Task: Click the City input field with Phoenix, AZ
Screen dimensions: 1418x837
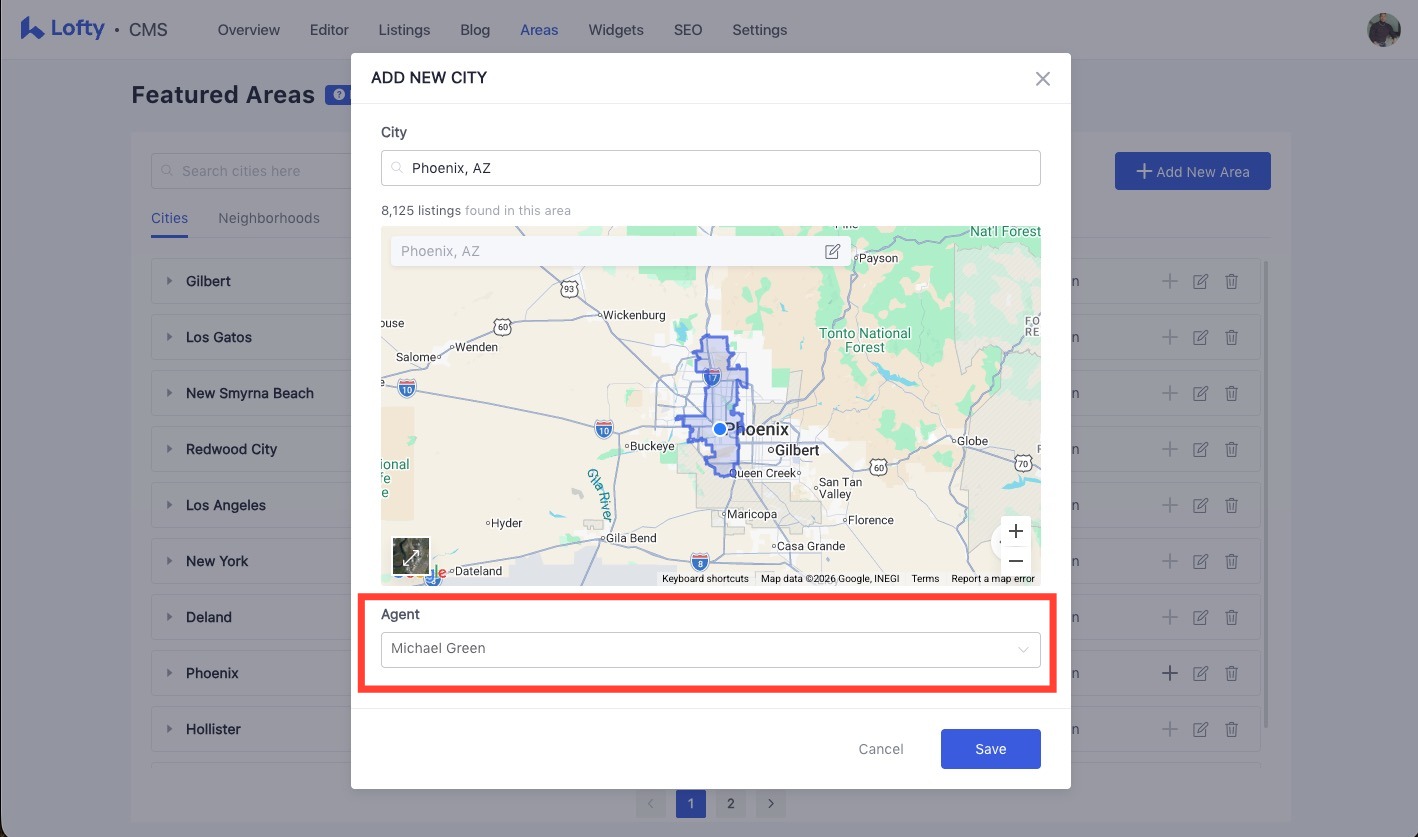Action: [x=710, y=168]
